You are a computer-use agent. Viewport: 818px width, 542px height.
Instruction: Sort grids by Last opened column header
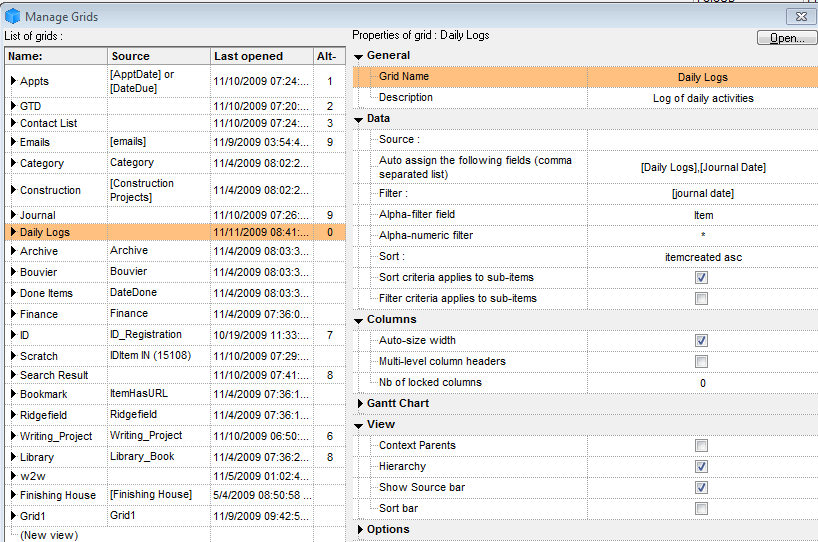point(248,57)
